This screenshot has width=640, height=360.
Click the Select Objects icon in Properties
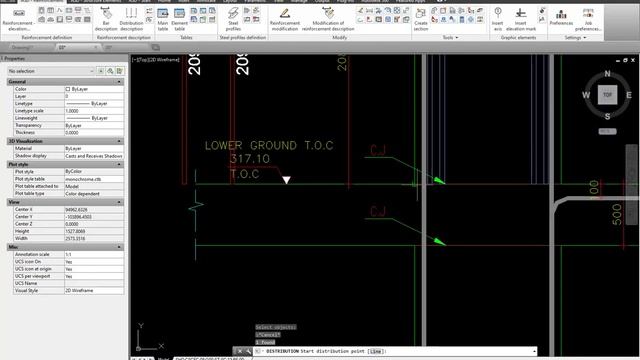(110, 71)
